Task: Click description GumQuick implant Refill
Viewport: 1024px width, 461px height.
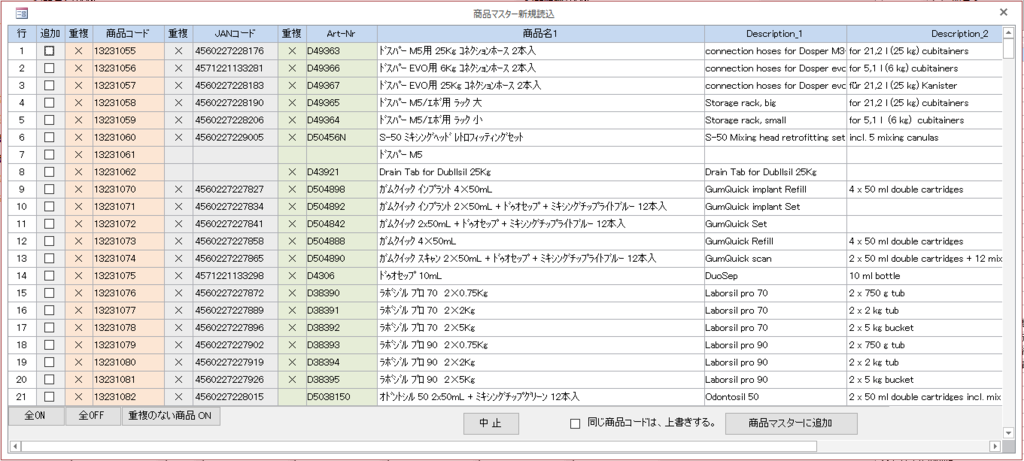Action: pos(775,189)
